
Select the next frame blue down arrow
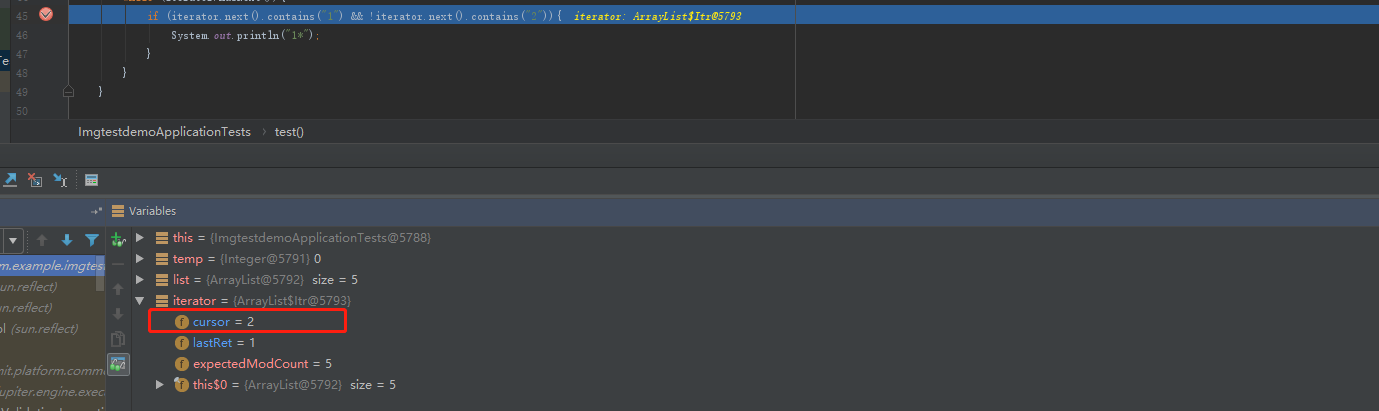67,240
